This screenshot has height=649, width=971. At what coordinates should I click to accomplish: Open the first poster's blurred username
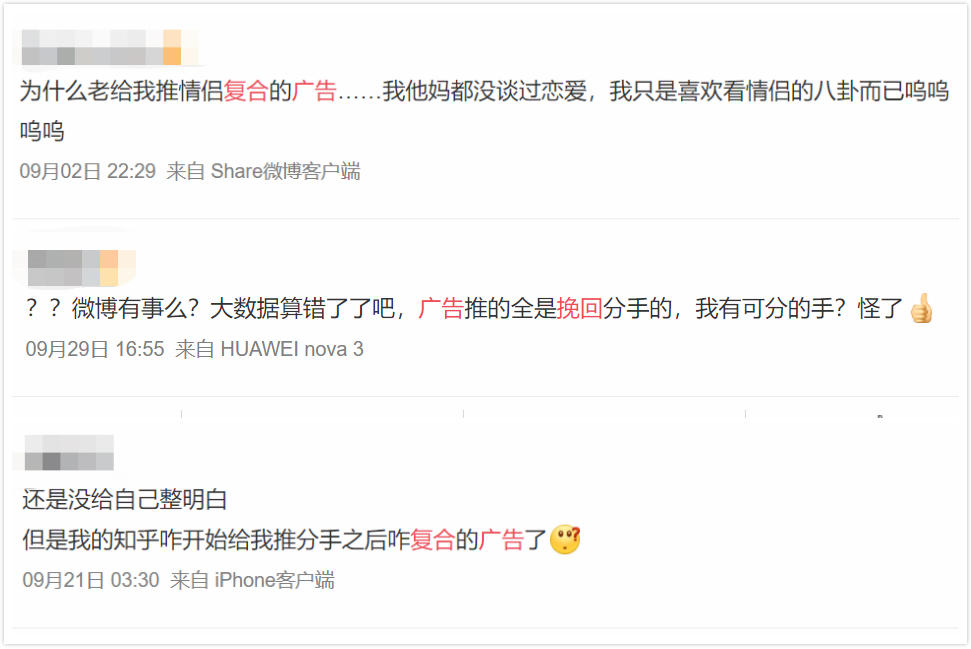92,47
